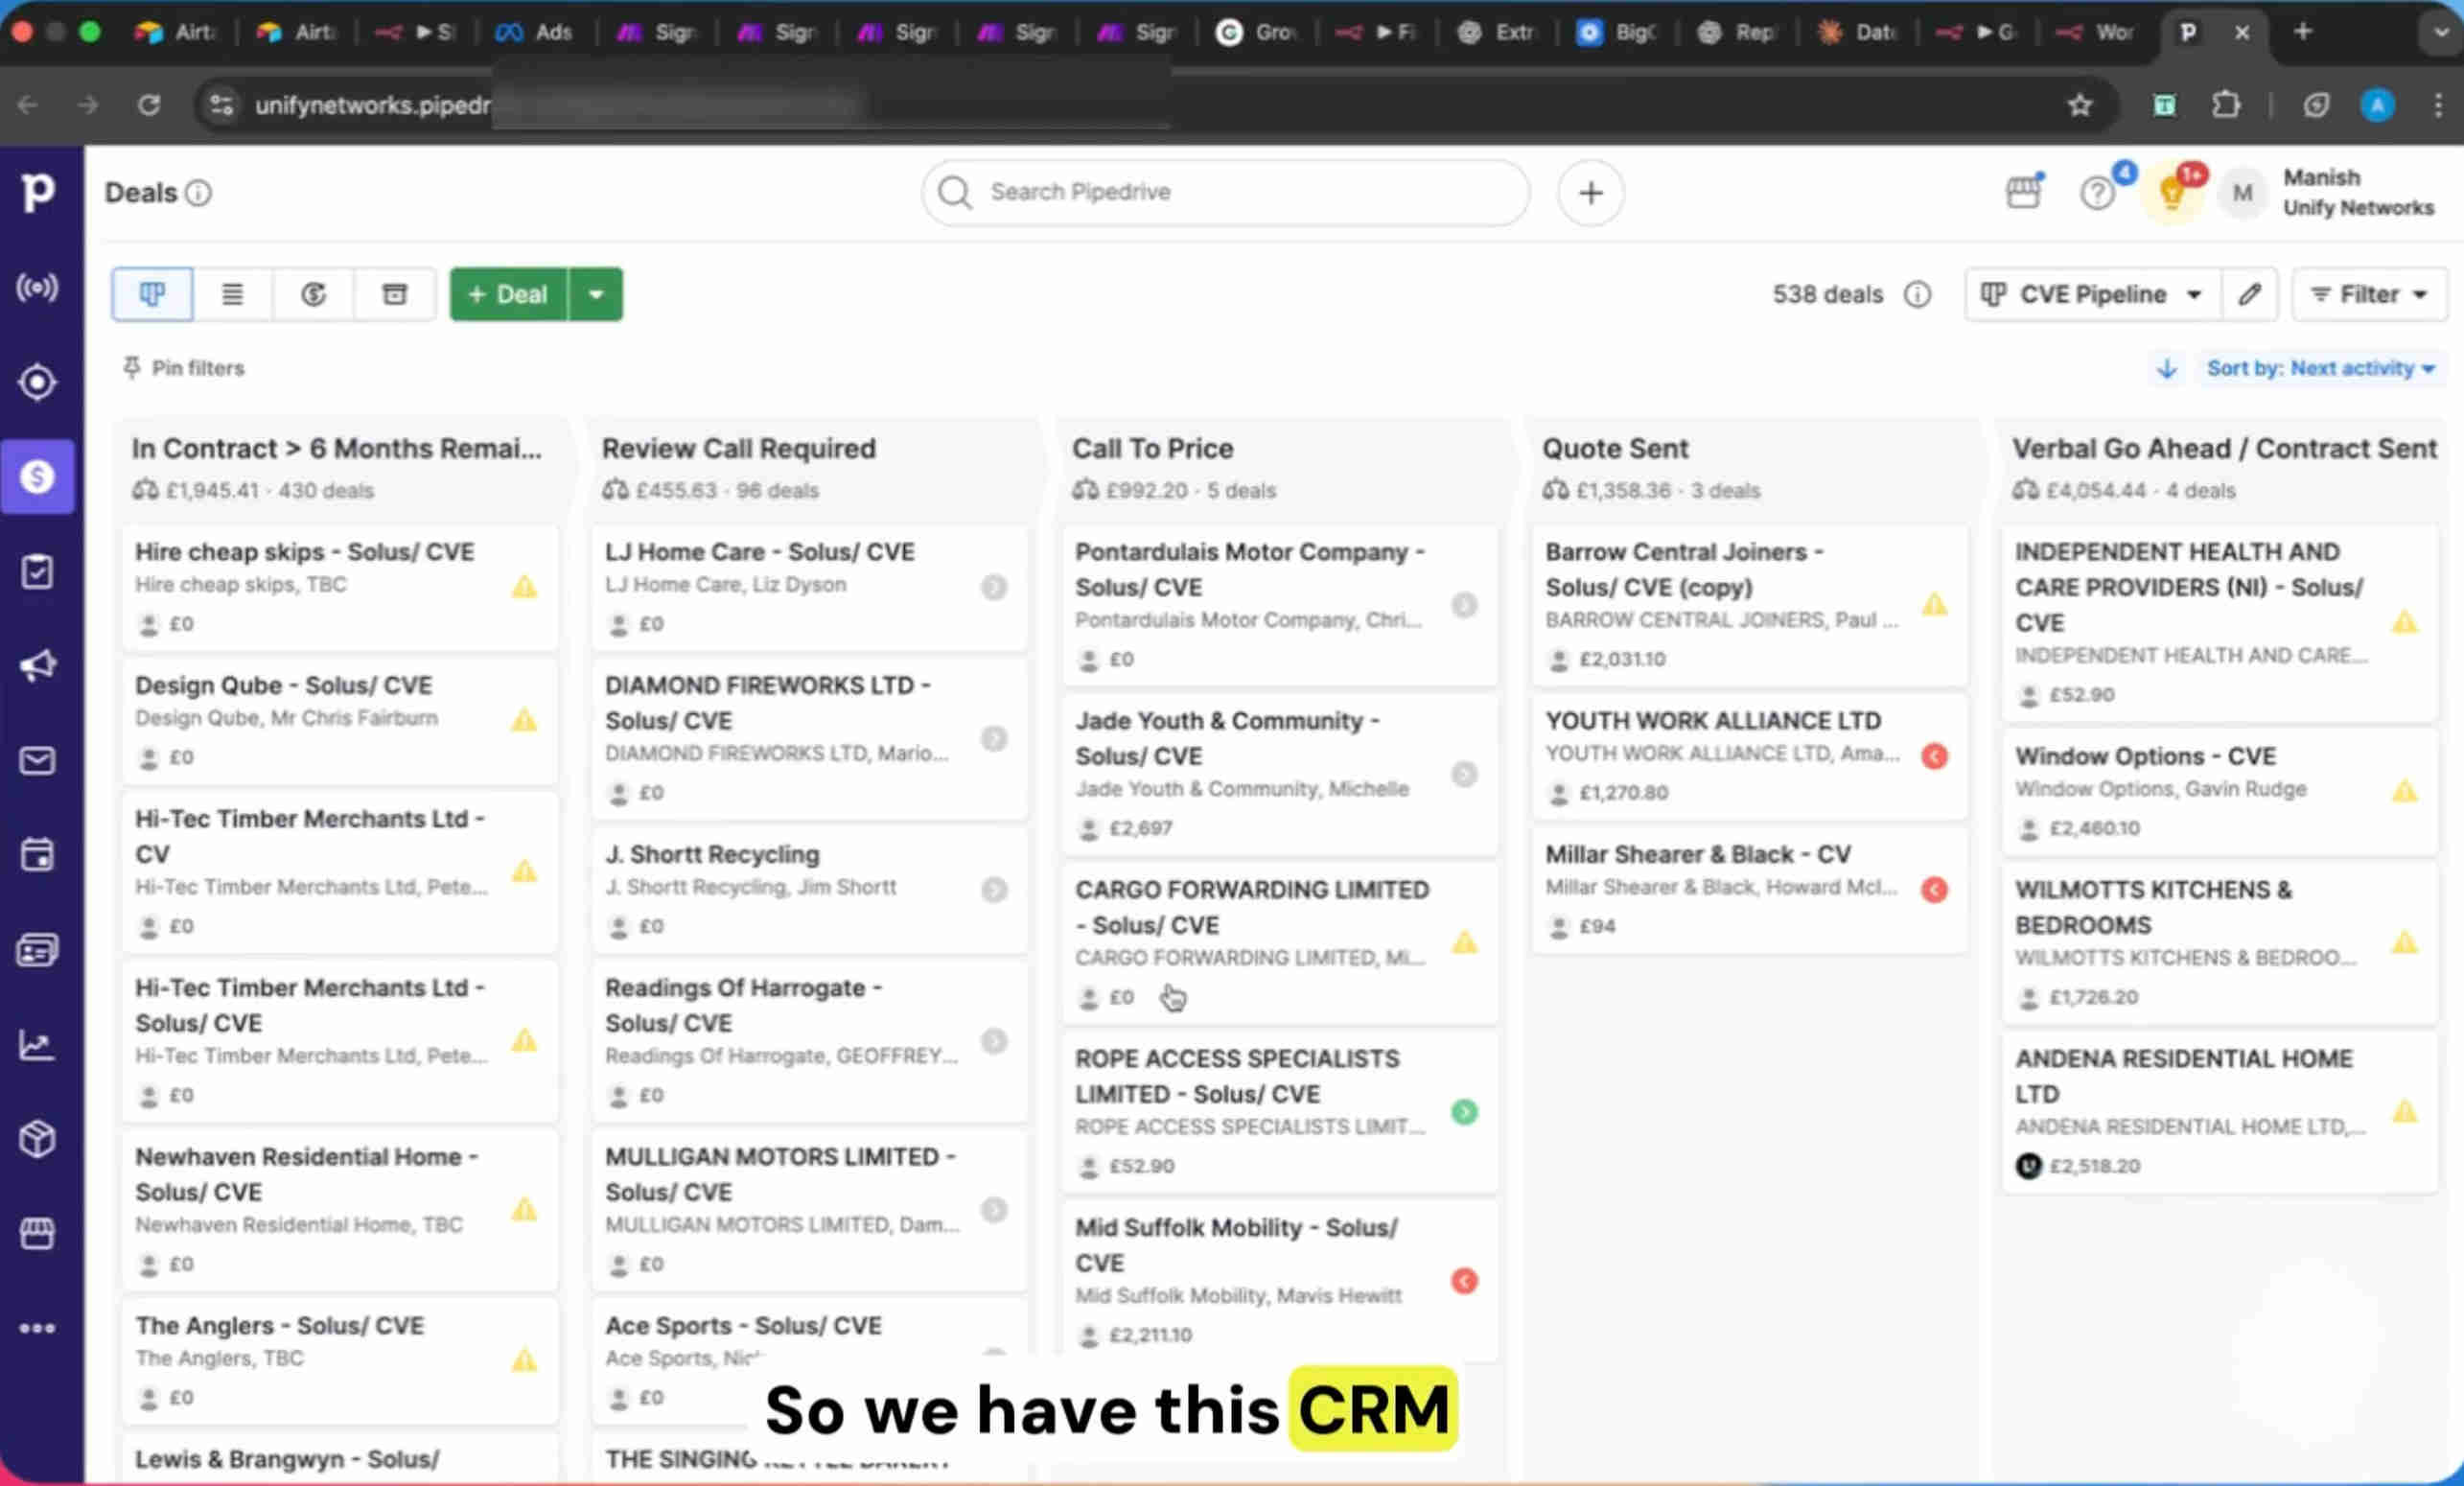Open Leads radar icon in sidebar
The width and height of the screenshot is (2464, 1486).
(x=38, y=288)
